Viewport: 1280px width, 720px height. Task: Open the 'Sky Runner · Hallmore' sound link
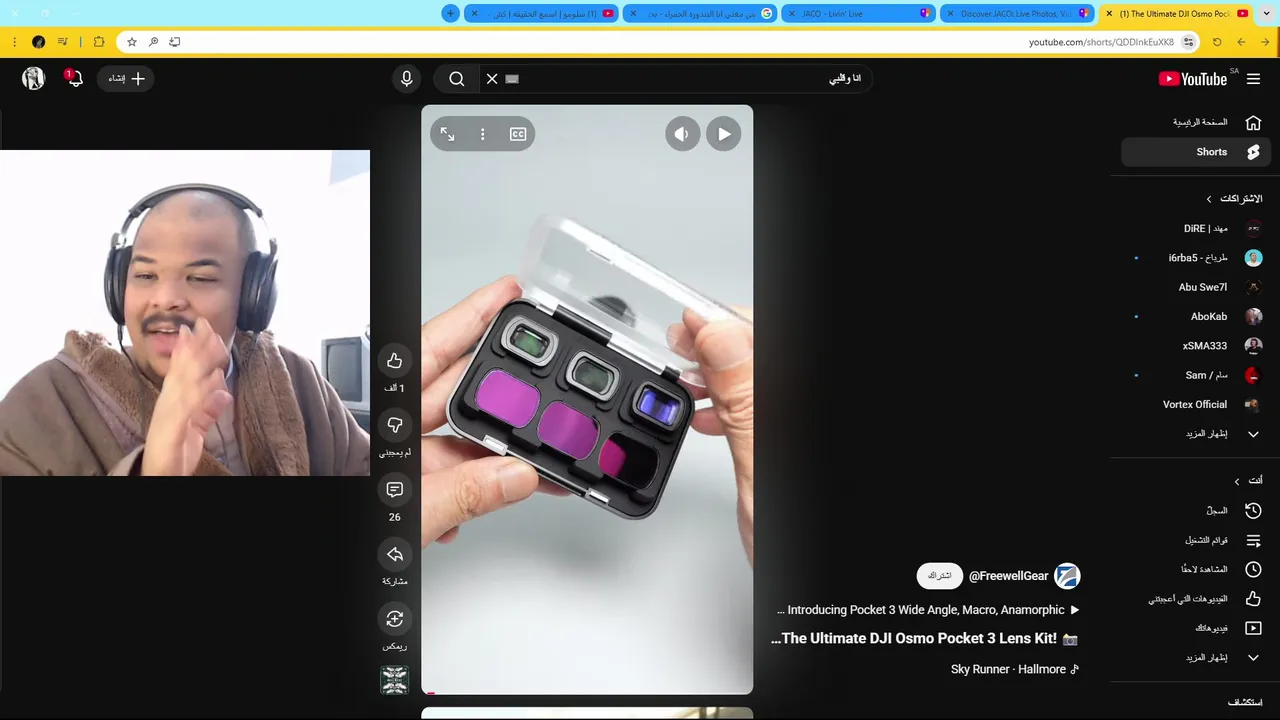(1014, 669)
